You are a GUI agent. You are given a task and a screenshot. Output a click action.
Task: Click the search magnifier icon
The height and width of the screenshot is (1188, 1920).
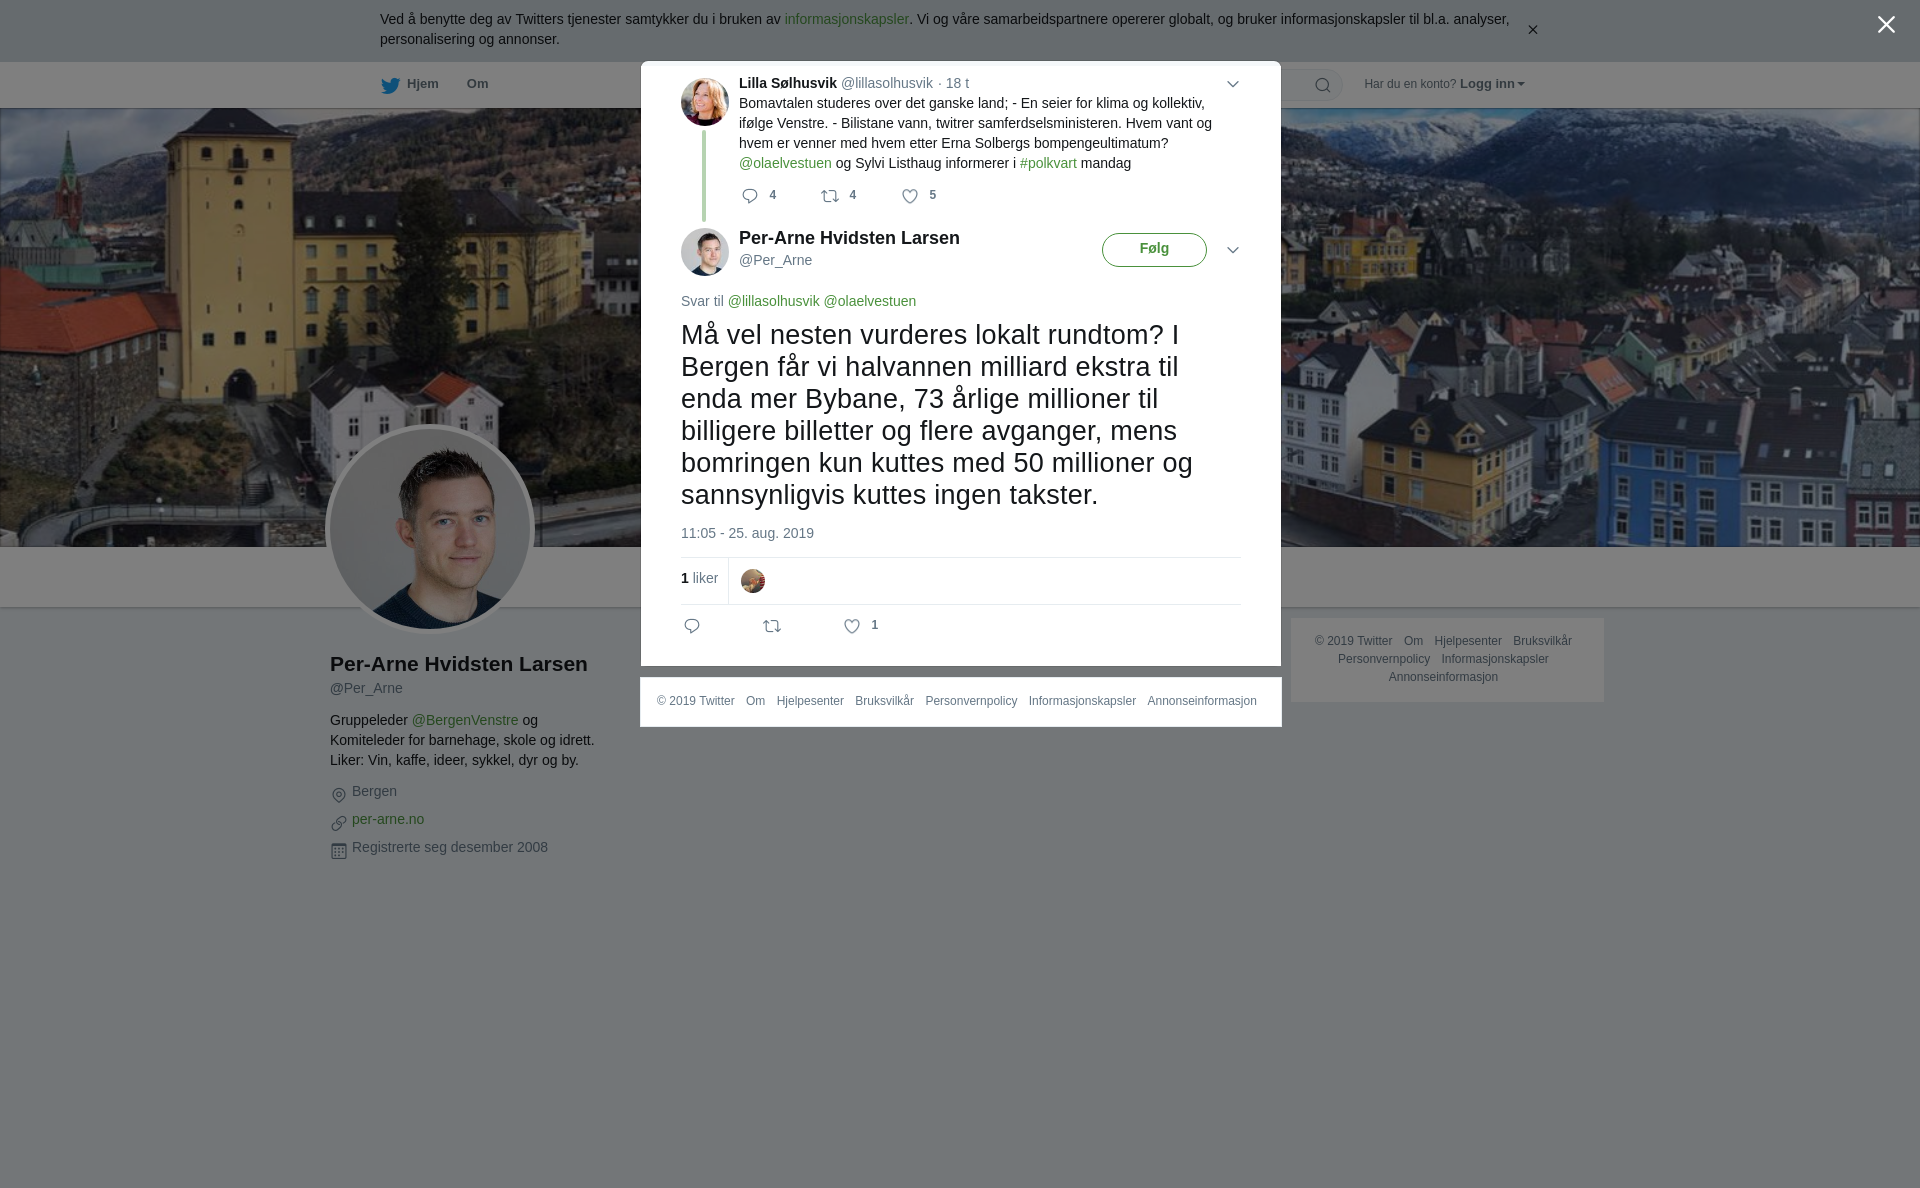pyautogui.click(x=1323, y=85)
